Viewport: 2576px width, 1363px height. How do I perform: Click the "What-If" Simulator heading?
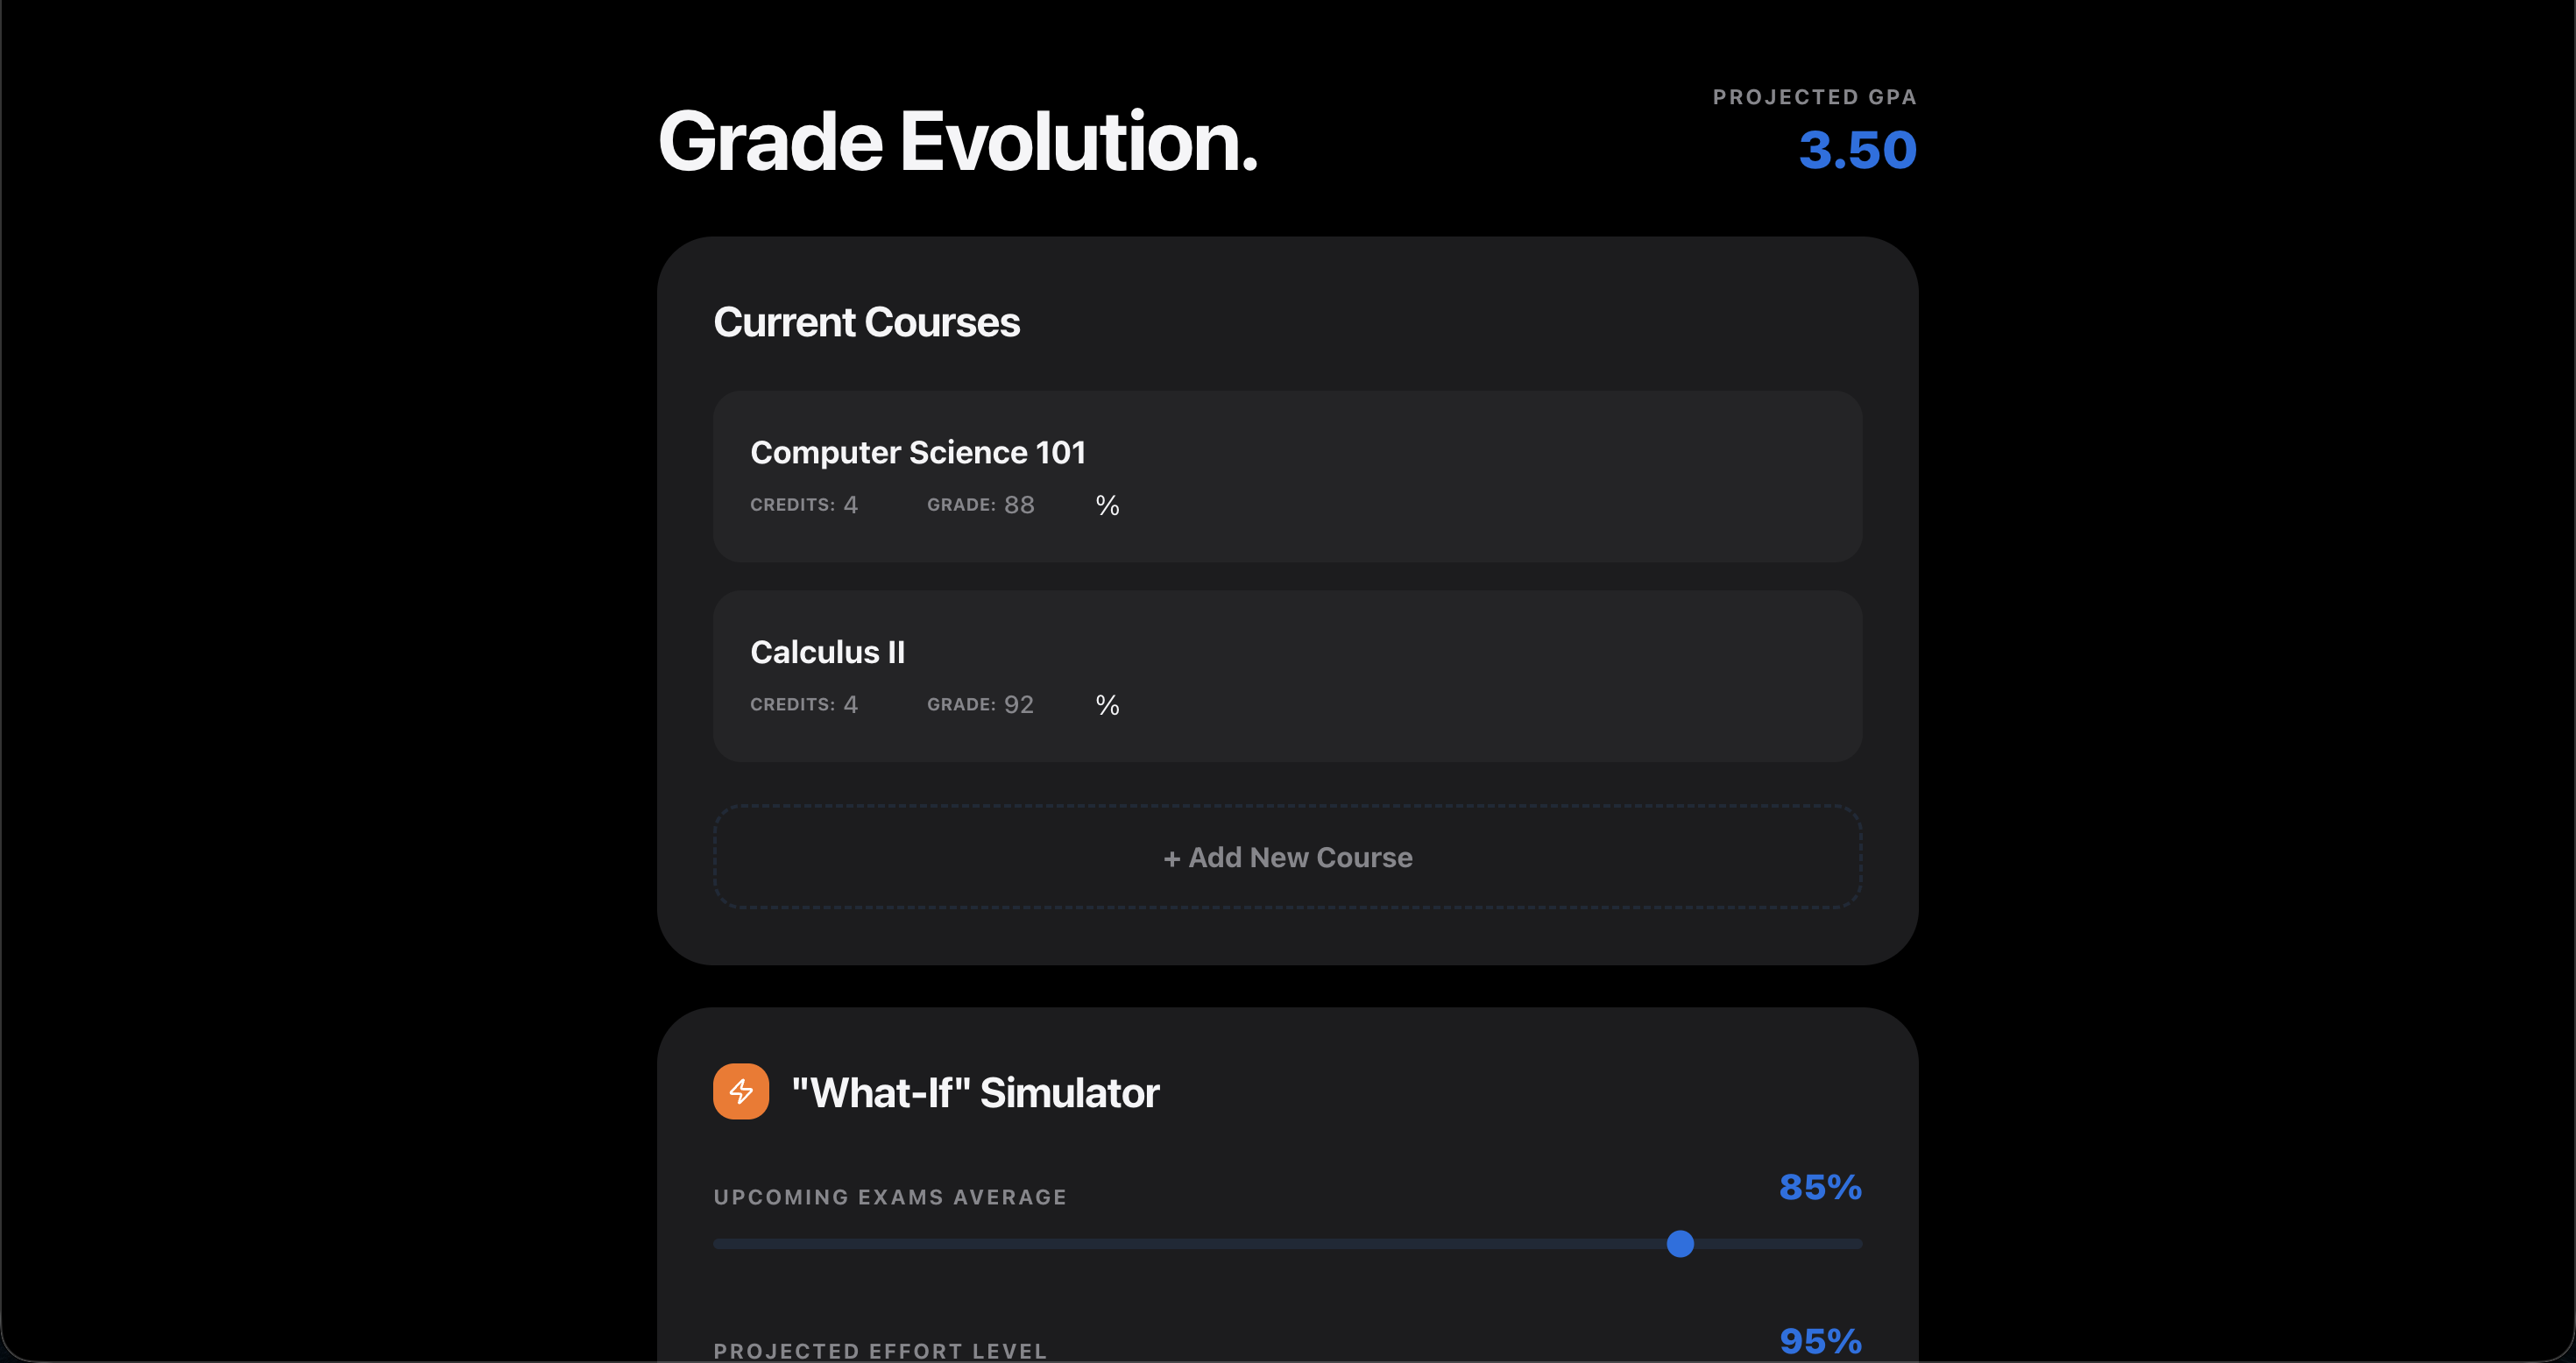[975, 1092]
